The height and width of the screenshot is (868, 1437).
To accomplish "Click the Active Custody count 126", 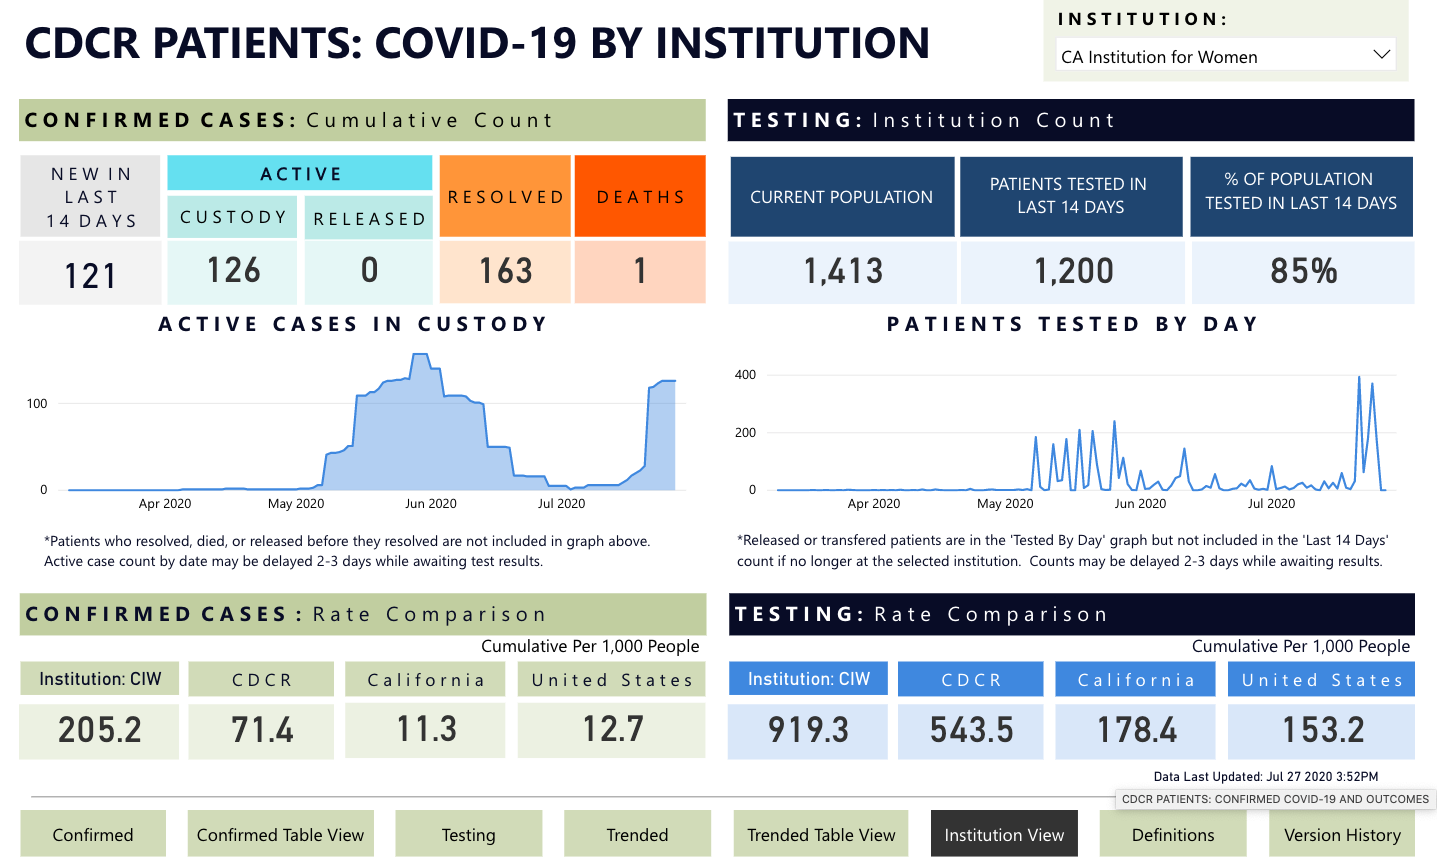I will pyautogui.click(x=233, y=271).
